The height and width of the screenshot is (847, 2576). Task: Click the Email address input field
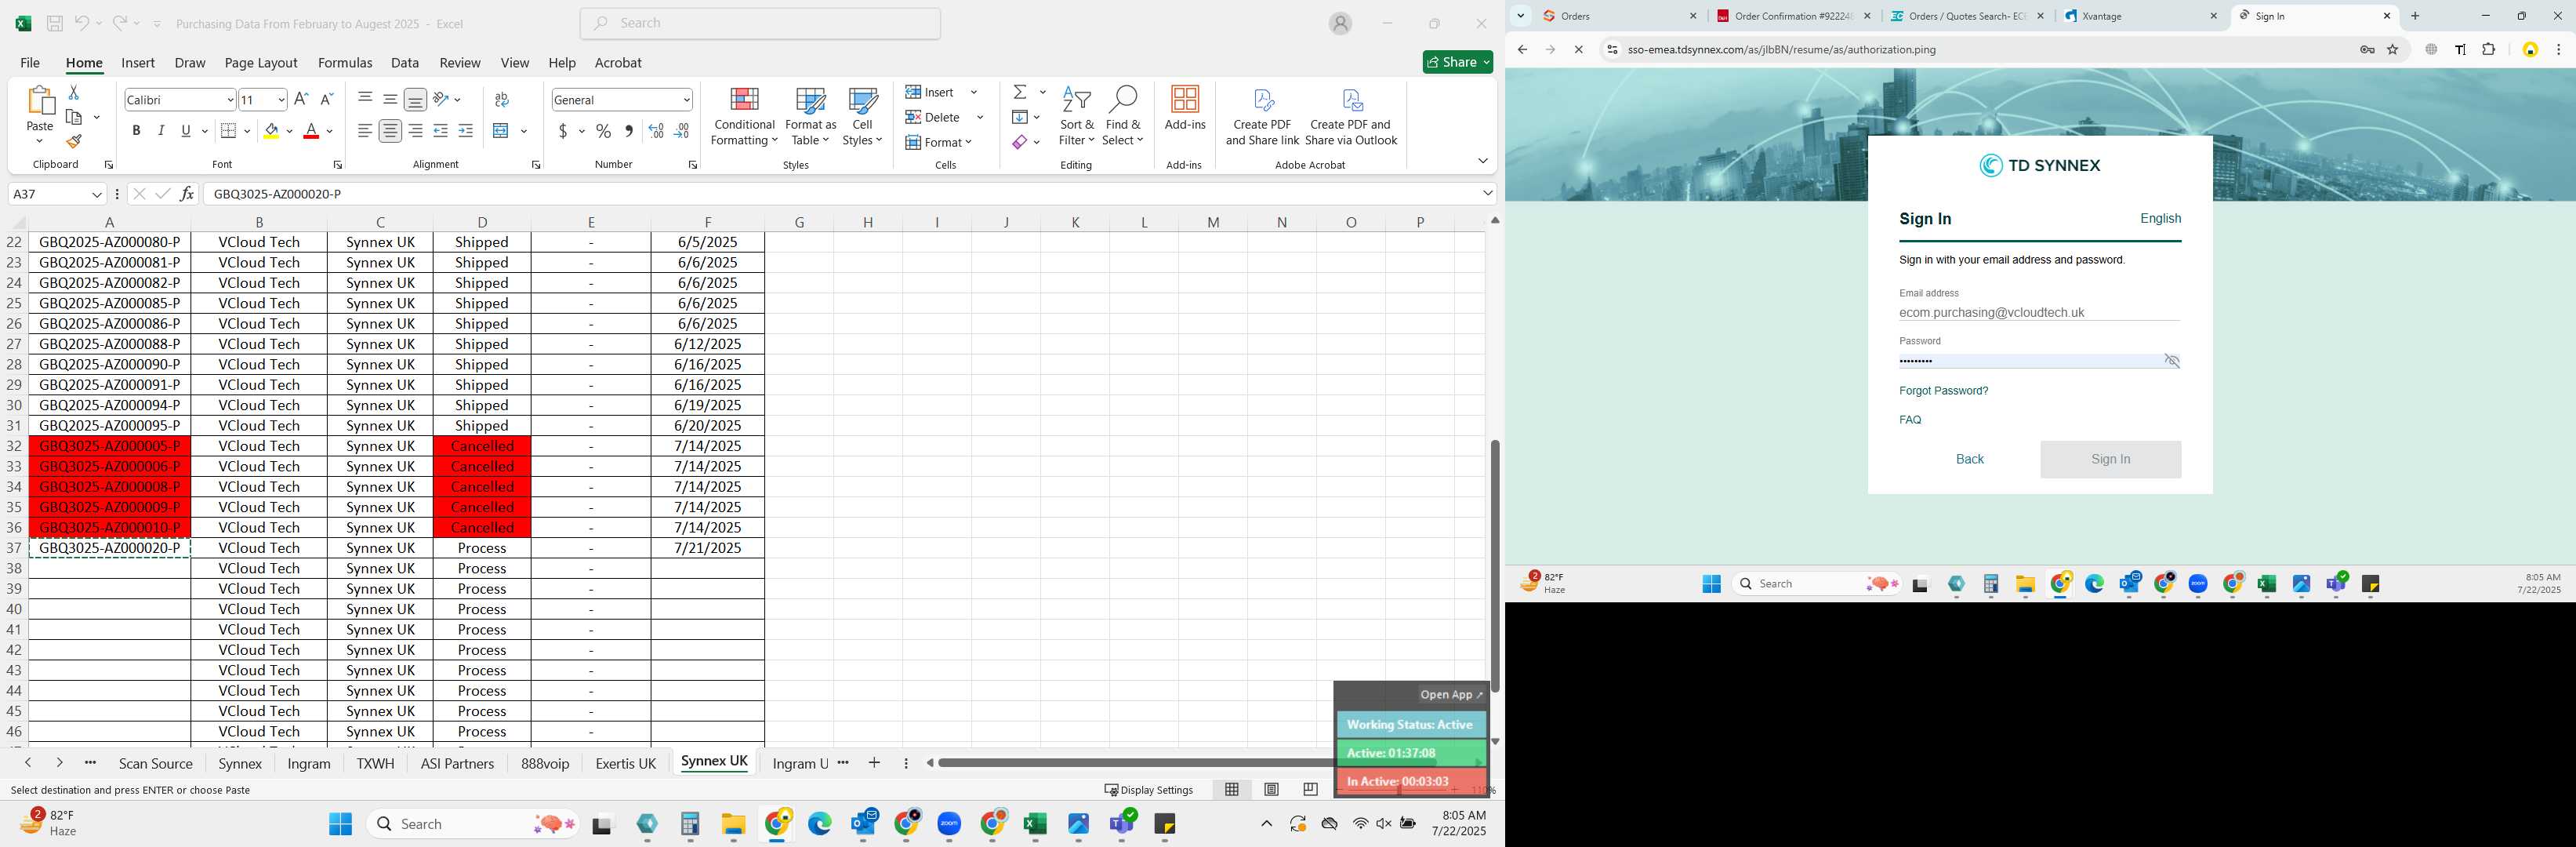[2039, 312]
